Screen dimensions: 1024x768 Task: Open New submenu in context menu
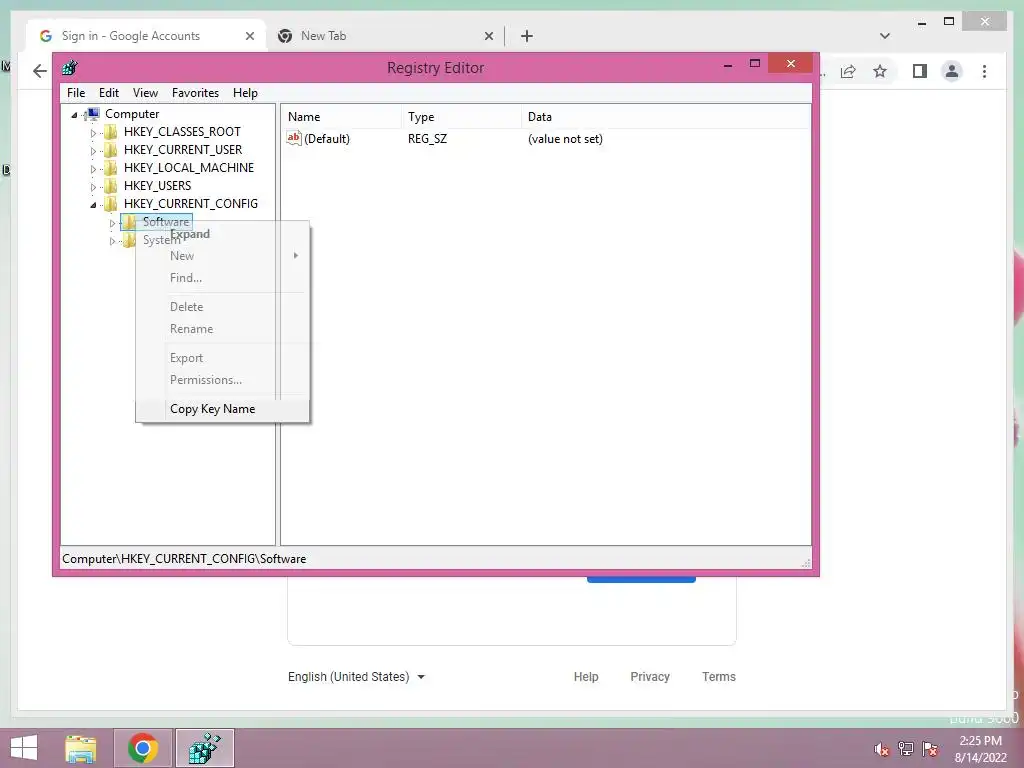pos(222,256)
